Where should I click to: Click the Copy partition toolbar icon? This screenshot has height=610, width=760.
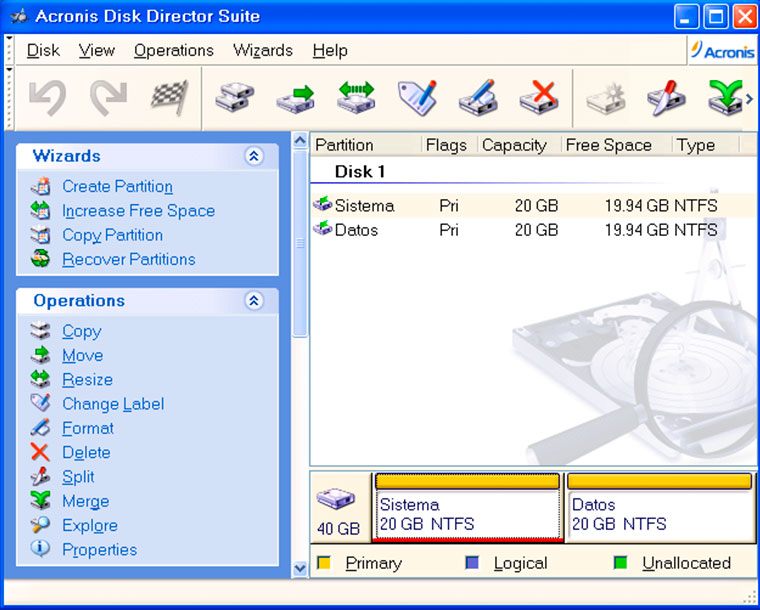pyautogui.click(x=235, y=97)
